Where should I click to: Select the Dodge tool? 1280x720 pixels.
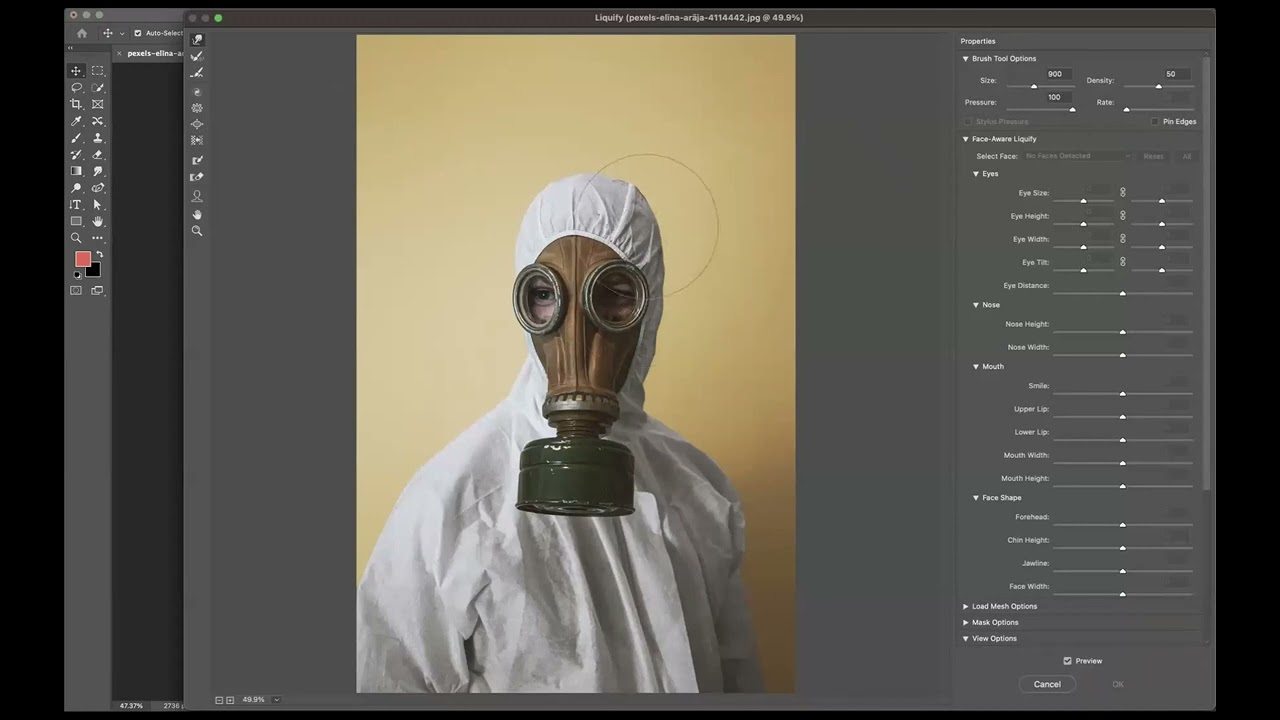click(76, 188)
